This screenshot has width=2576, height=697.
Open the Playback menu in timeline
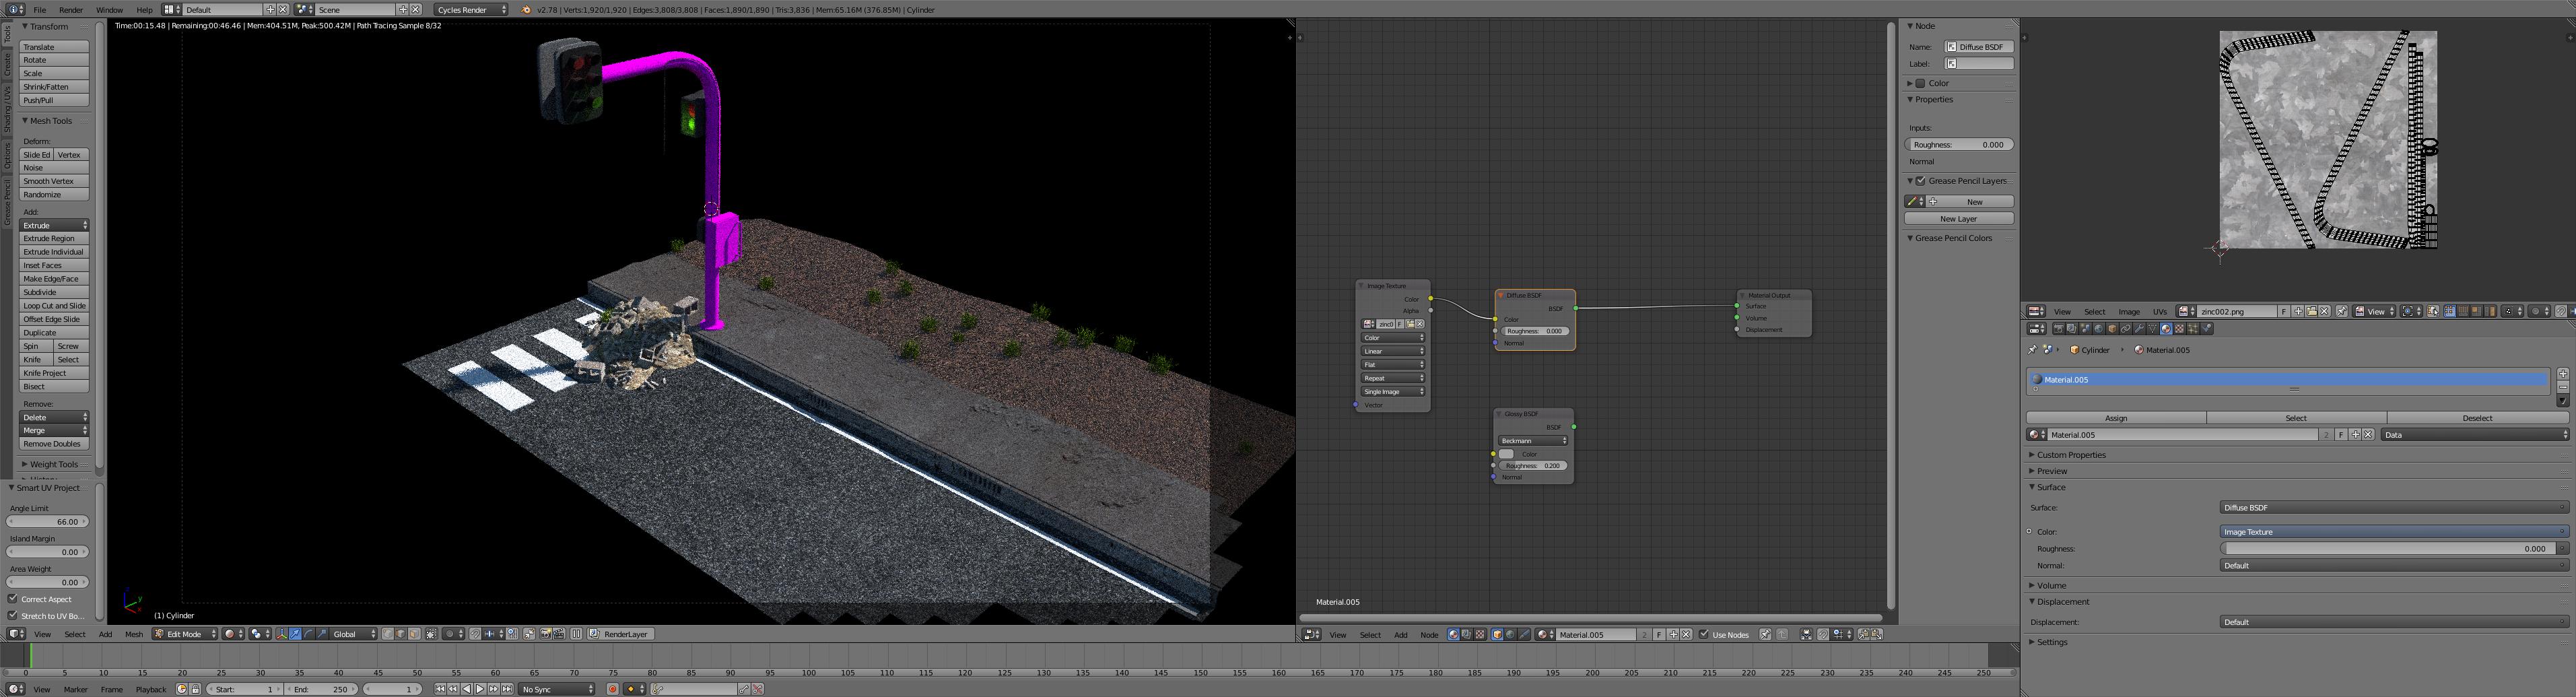[x=151, y=689]
